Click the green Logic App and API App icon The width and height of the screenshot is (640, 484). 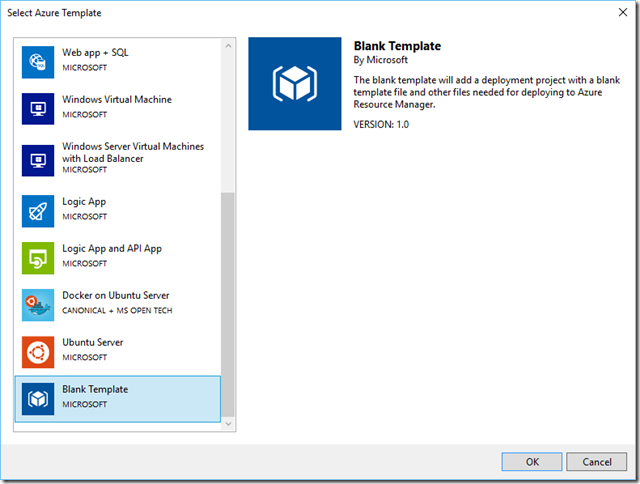pos(38,258)
